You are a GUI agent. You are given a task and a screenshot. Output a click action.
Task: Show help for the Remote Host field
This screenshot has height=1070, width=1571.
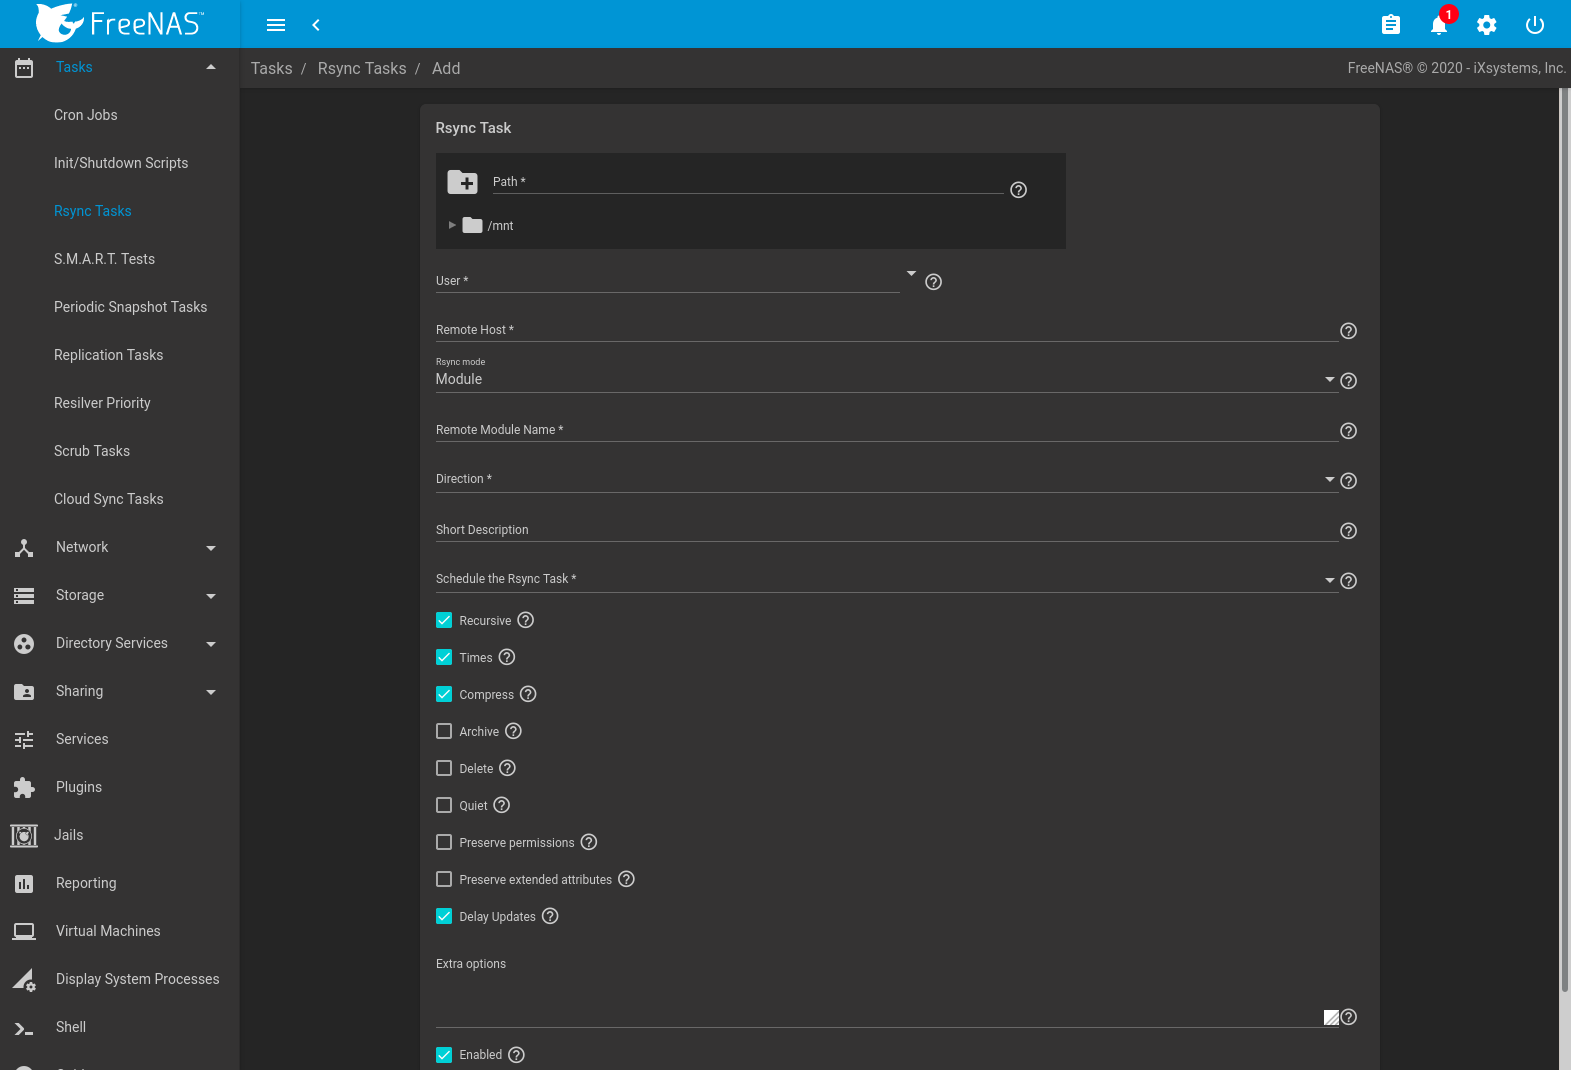[x=1348, y=331]
